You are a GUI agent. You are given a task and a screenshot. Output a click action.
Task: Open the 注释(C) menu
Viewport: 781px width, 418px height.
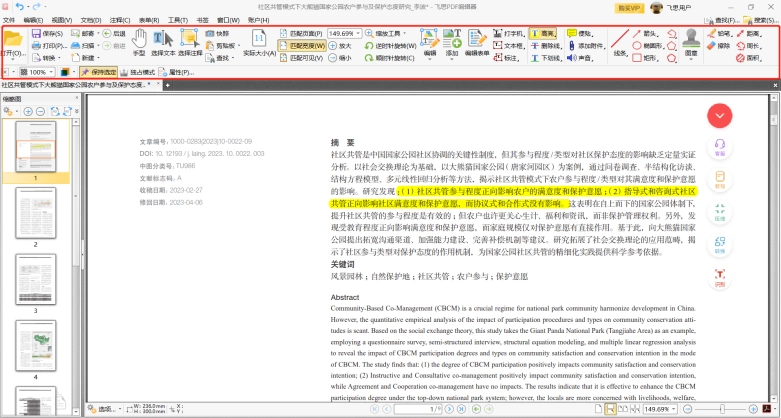coord(120,20)
